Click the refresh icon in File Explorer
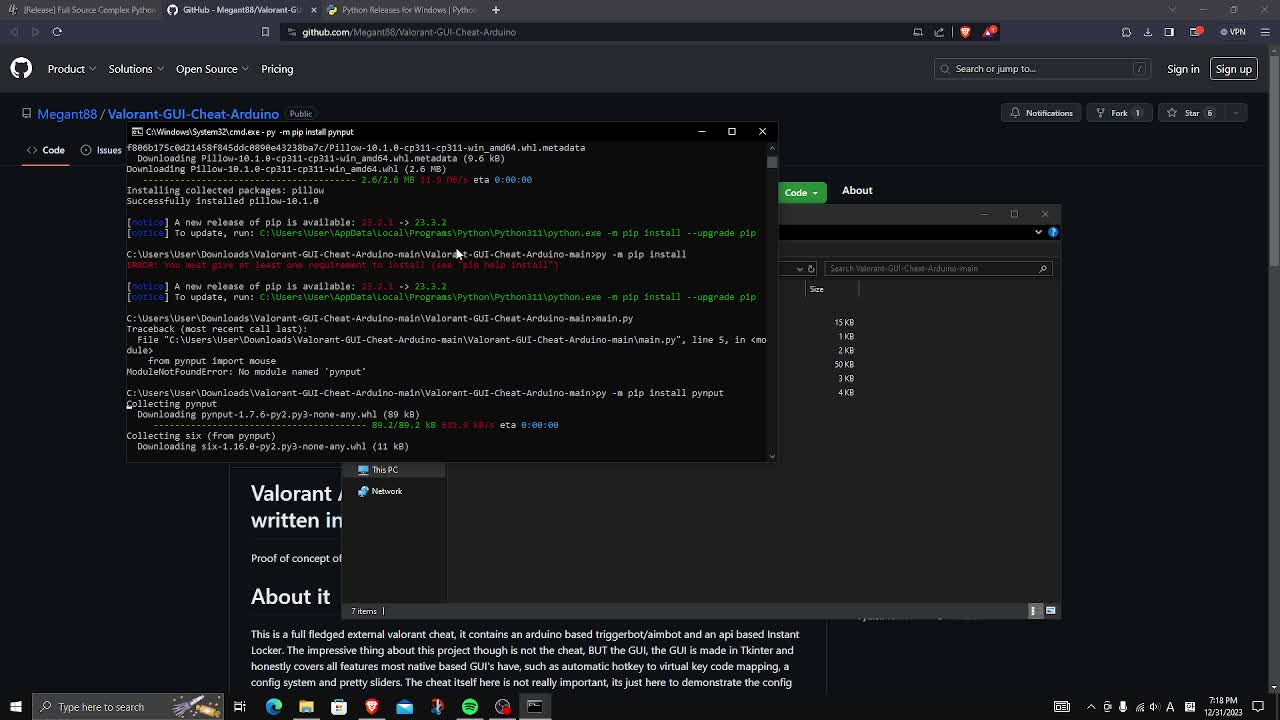 pyautogui.click(x=811, y=268)
